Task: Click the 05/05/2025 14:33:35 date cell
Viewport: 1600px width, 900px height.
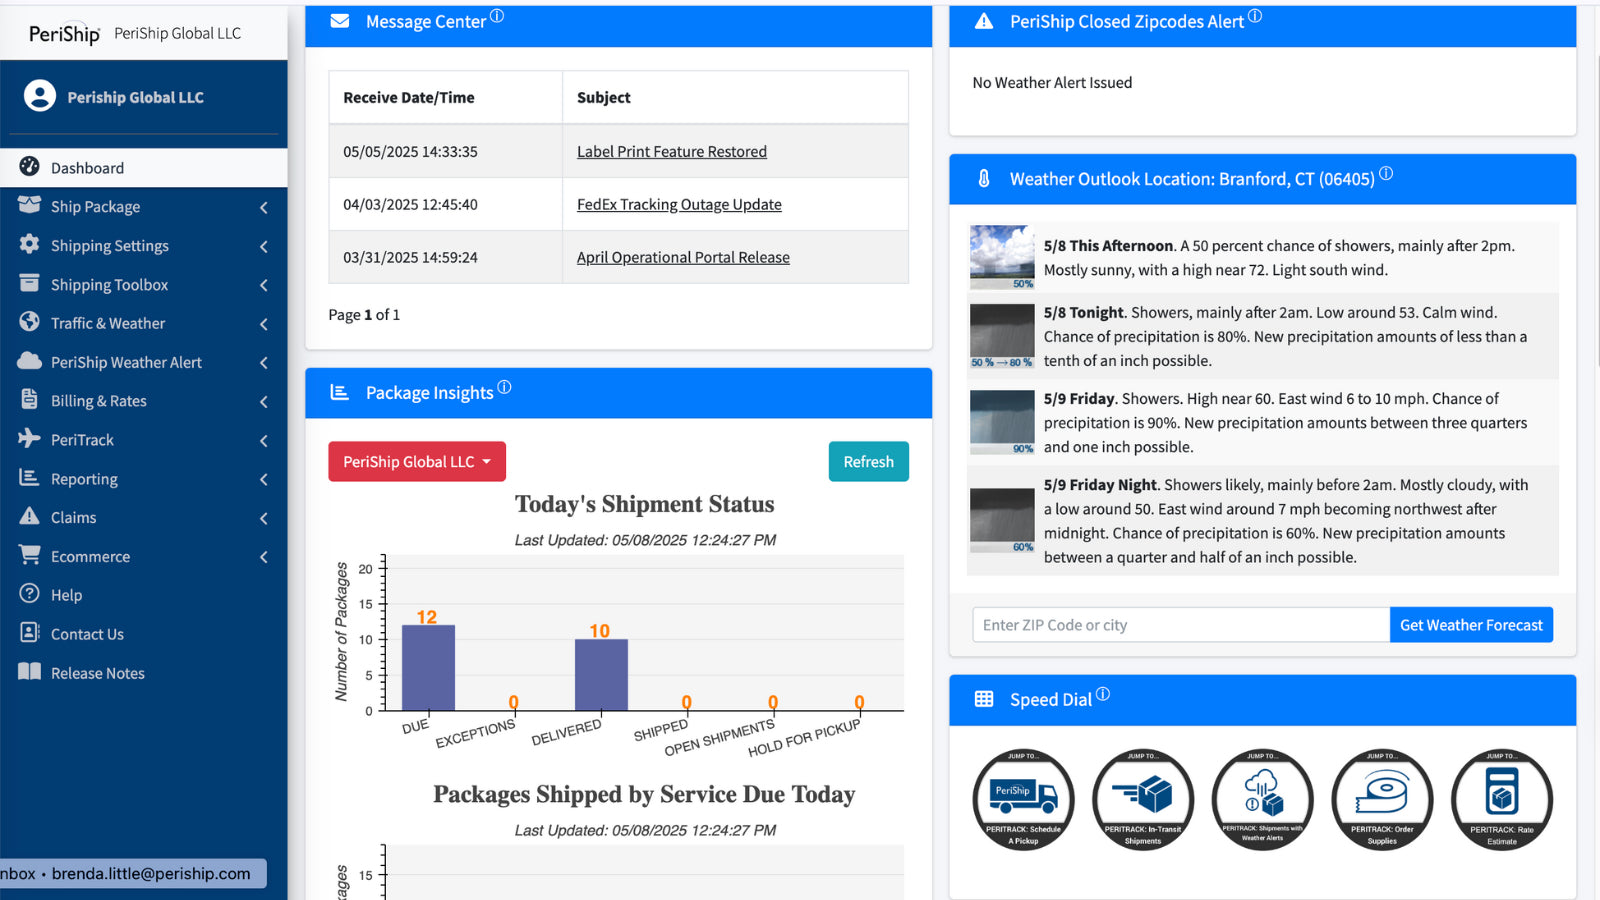Action: [x=446, y=151]
